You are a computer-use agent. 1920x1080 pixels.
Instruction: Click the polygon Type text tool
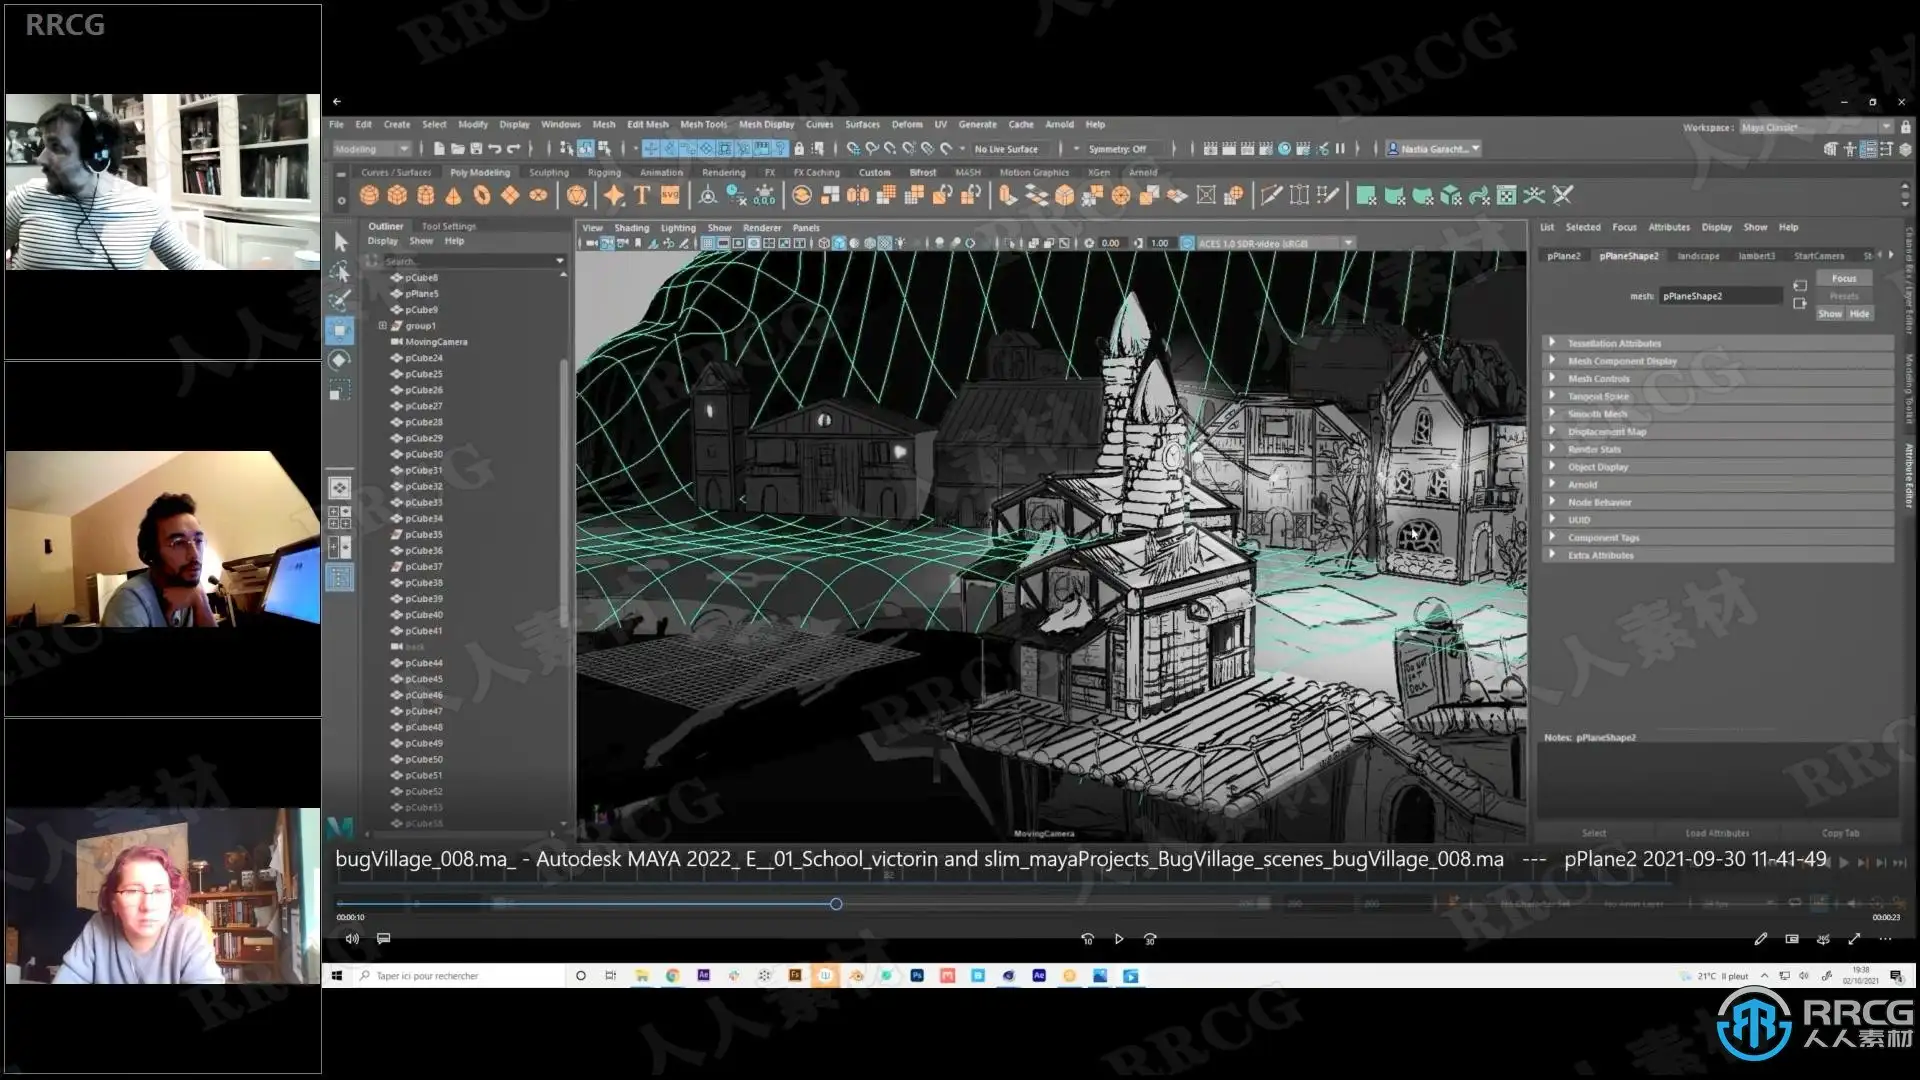(x=642, y=195)
